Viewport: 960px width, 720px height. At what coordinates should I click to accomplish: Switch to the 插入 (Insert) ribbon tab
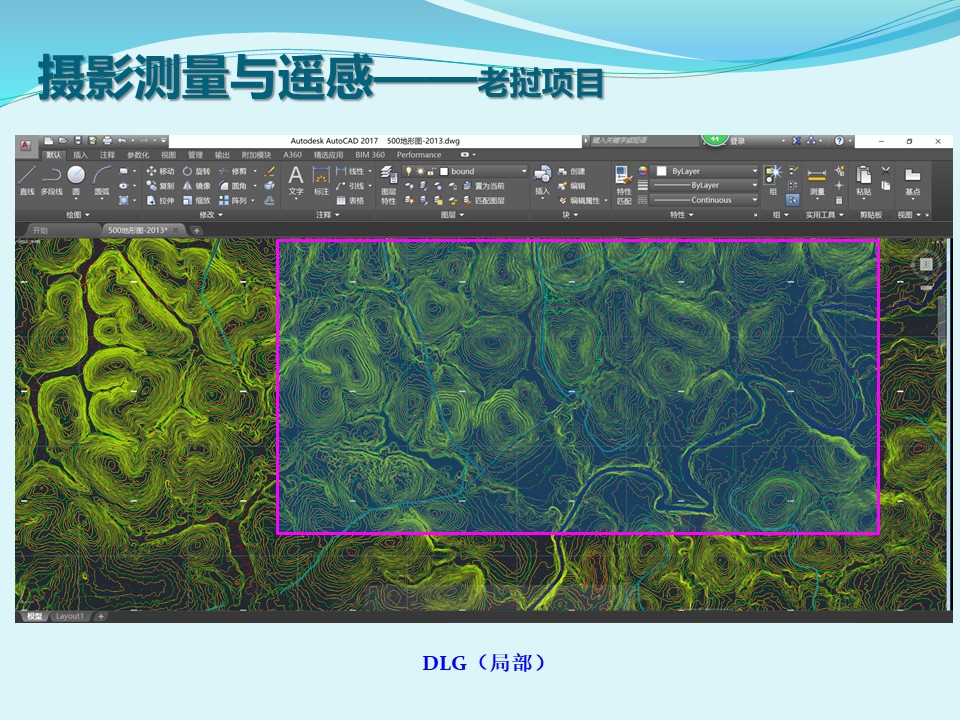coord(80,155)
